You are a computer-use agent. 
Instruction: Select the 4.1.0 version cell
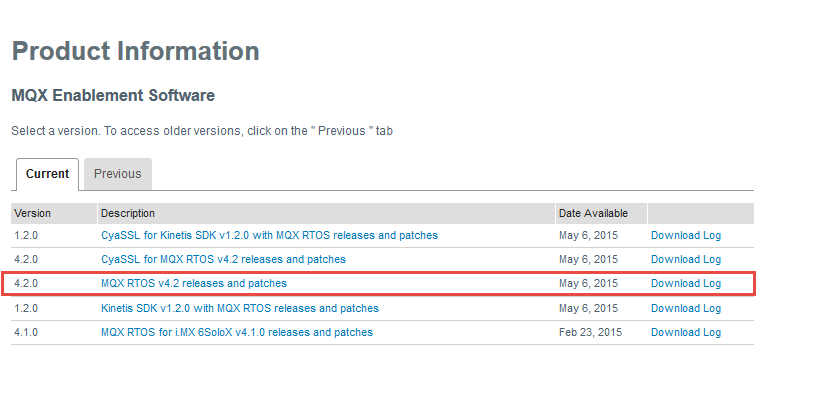pos(25,332)
